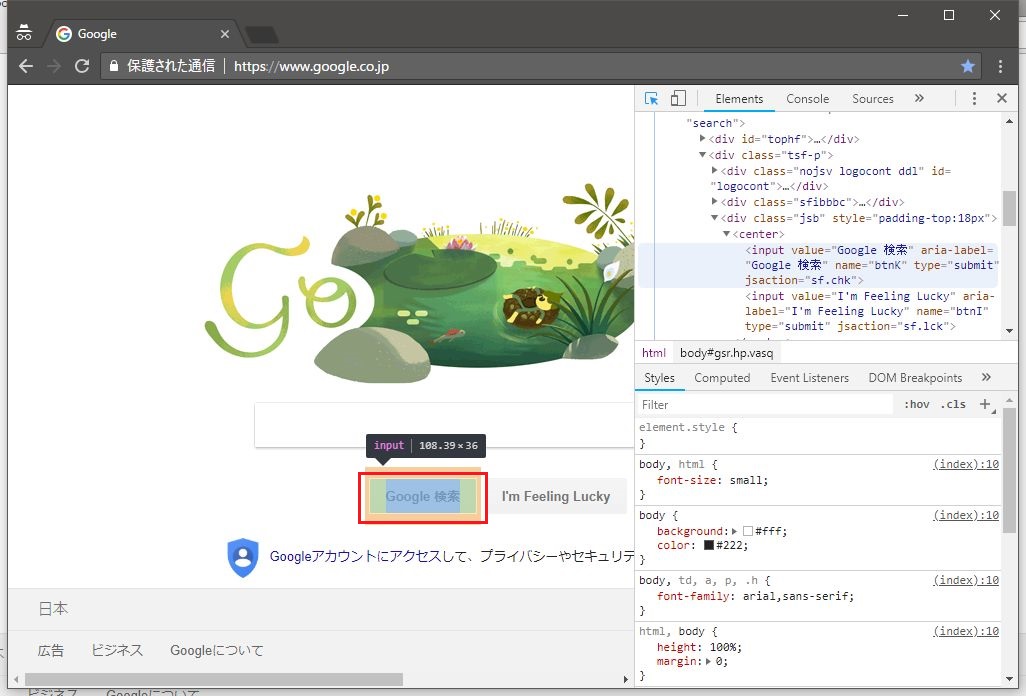Click the #222 color swatch
This screenshot has height=696, width=1026.
coord(709,545)
